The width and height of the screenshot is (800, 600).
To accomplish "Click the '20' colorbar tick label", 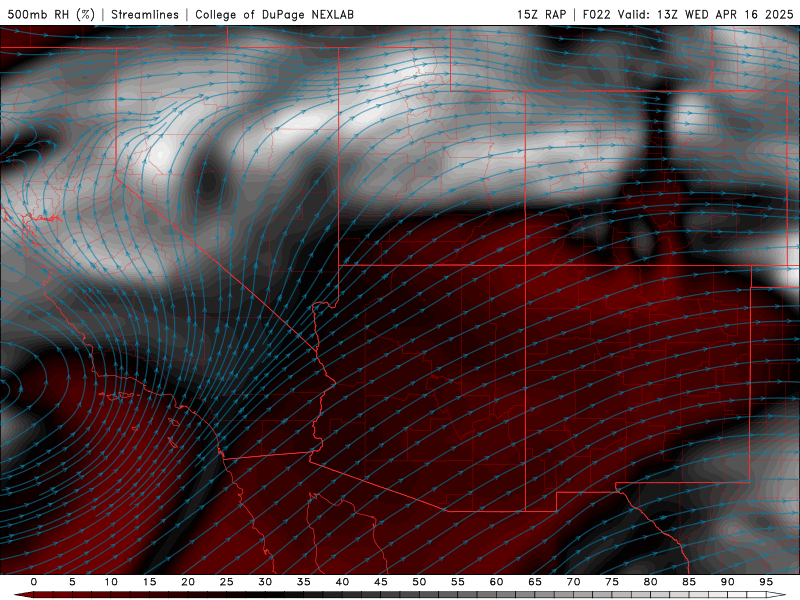I will [x=188, y=582].
